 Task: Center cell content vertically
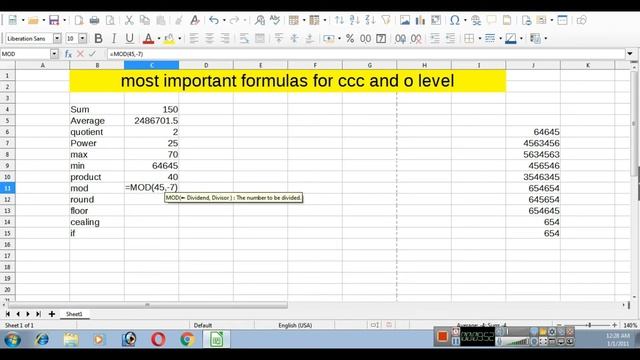click(x=294, y=38)
